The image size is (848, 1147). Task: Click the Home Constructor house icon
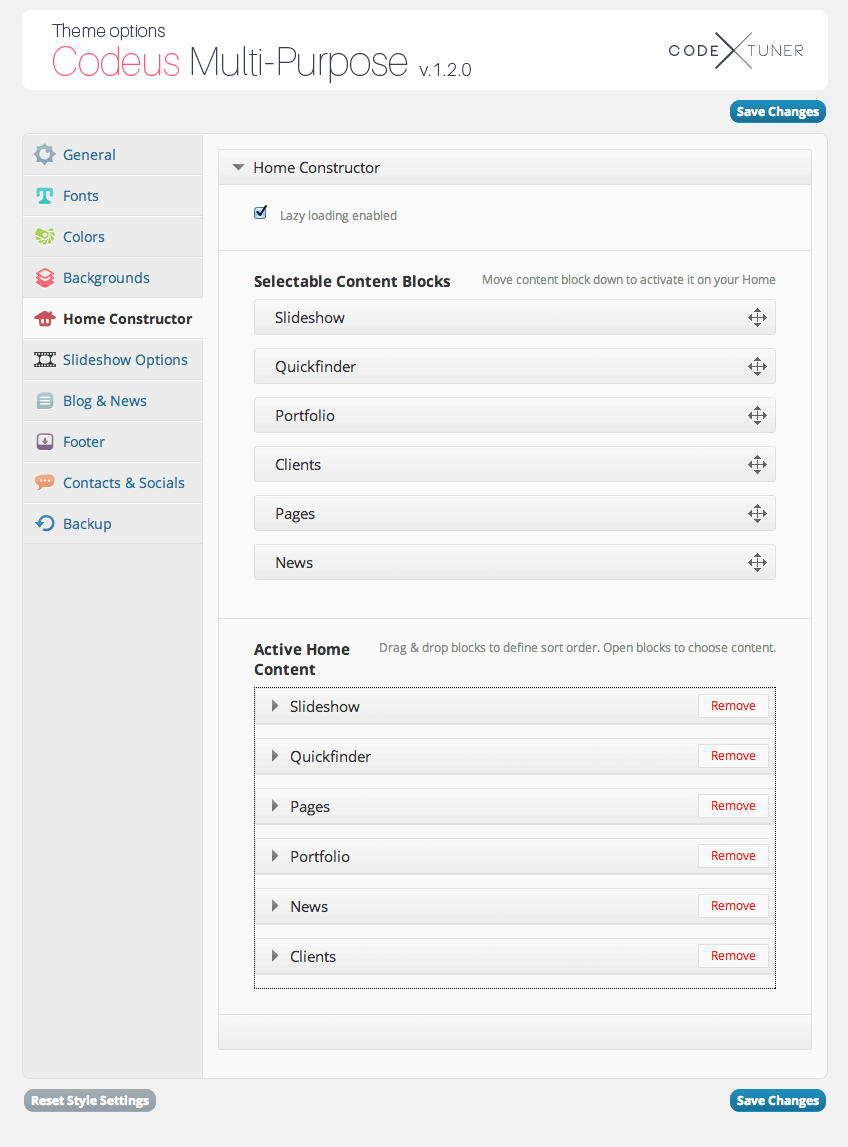45,318
